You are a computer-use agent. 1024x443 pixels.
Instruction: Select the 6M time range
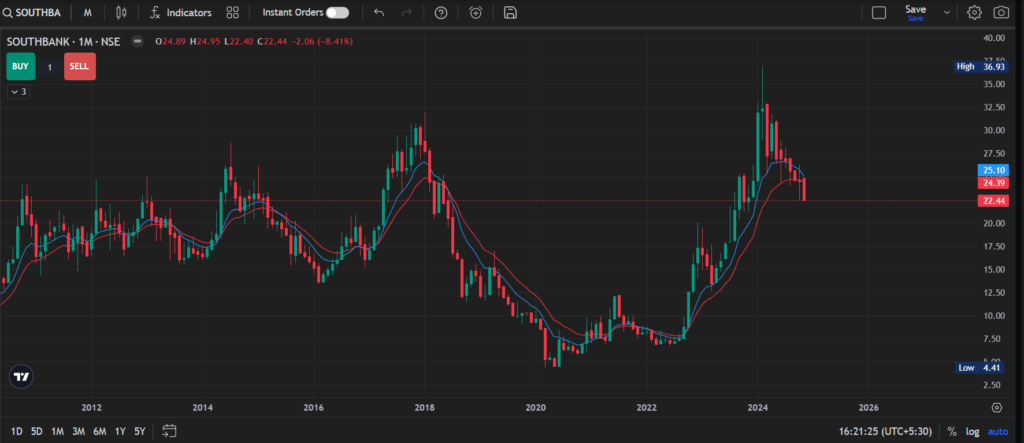99,431
